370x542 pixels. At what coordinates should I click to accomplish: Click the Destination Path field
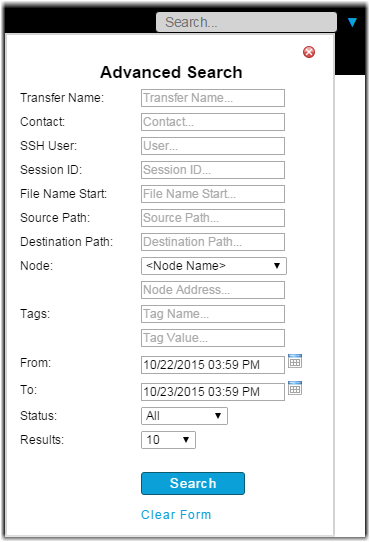[x=213, y=242]
